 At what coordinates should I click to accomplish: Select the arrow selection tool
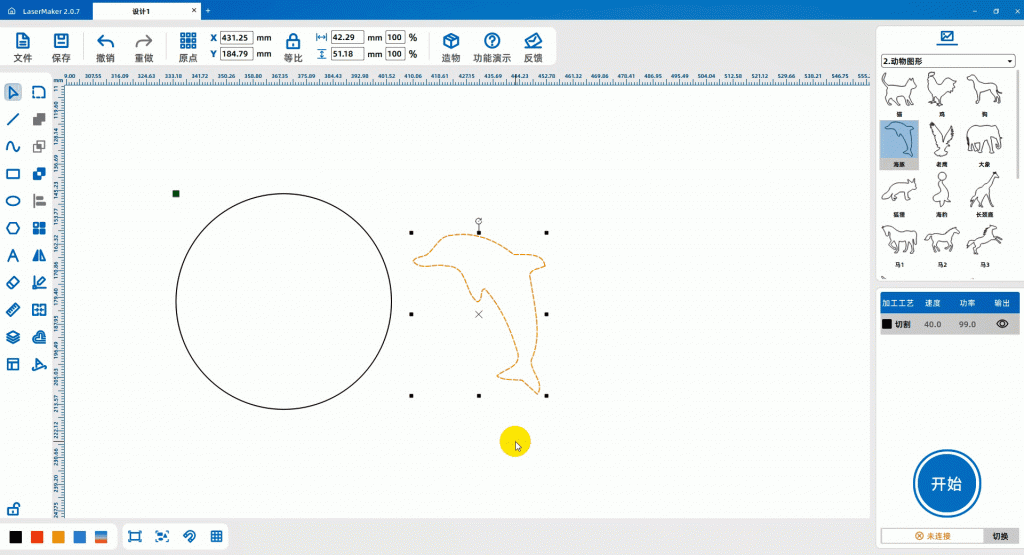[13, 93]
